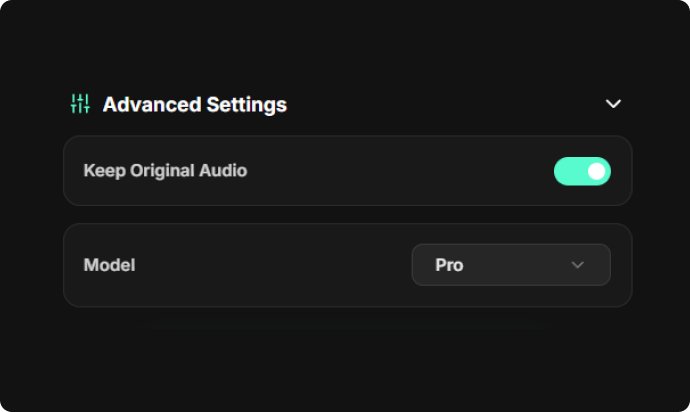This screenshot has height=412, width=690.
Task: Click the Model label text
Action: (110, 265)
